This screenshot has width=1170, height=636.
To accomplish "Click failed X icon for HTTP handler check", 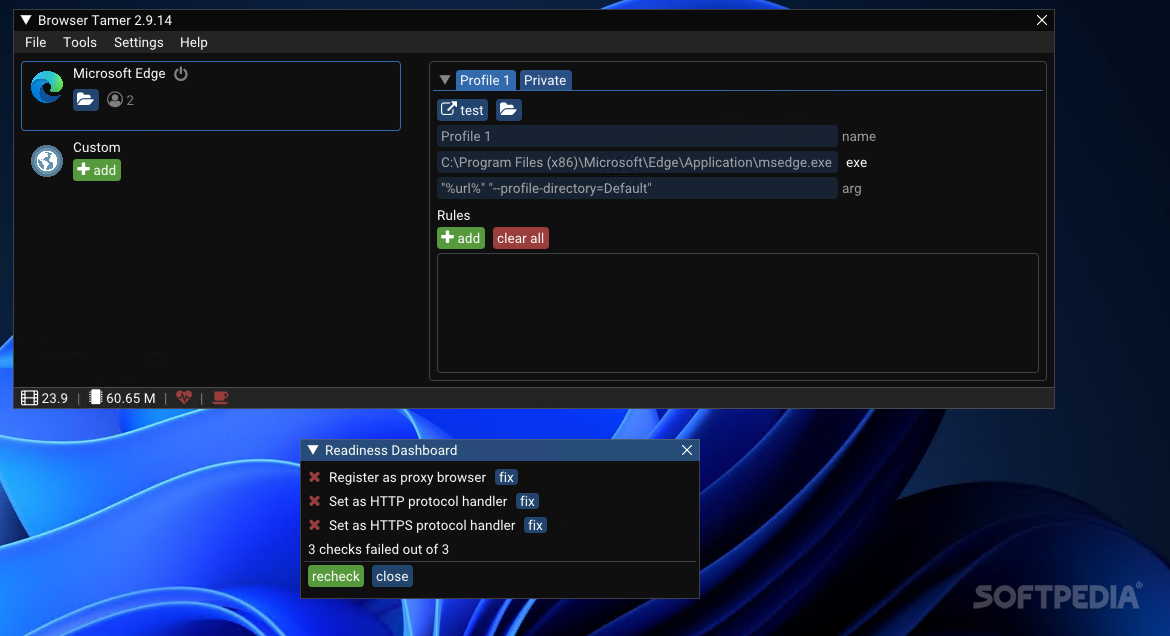I will pyautogui.click(x=315, y=501).
